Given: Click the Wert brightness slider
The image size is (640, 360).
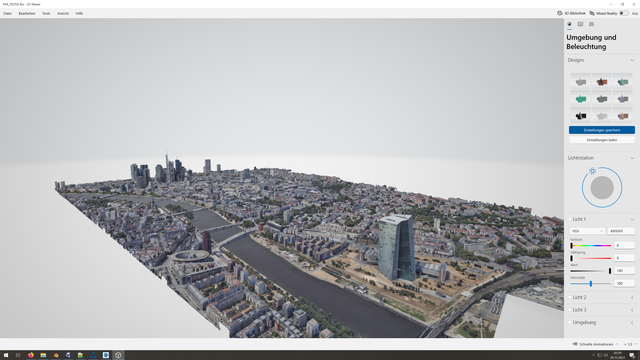Looking at the screenshot, I should [x=591, y=271].
